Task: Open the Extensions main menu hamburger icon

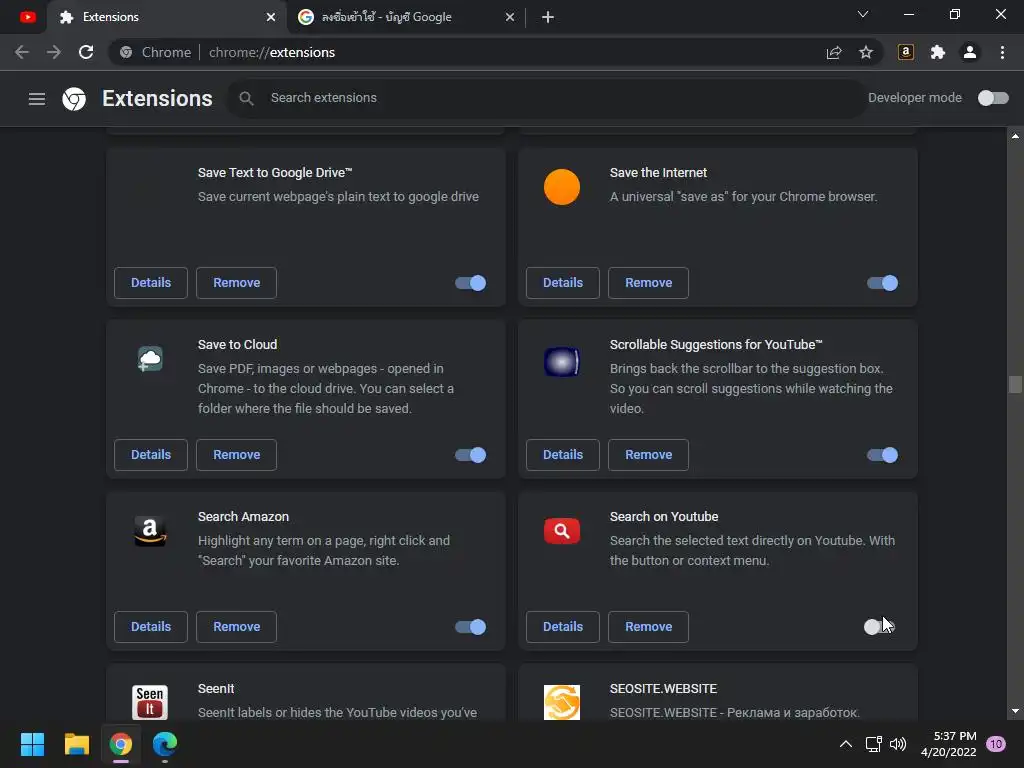Action: click(37, 99)
